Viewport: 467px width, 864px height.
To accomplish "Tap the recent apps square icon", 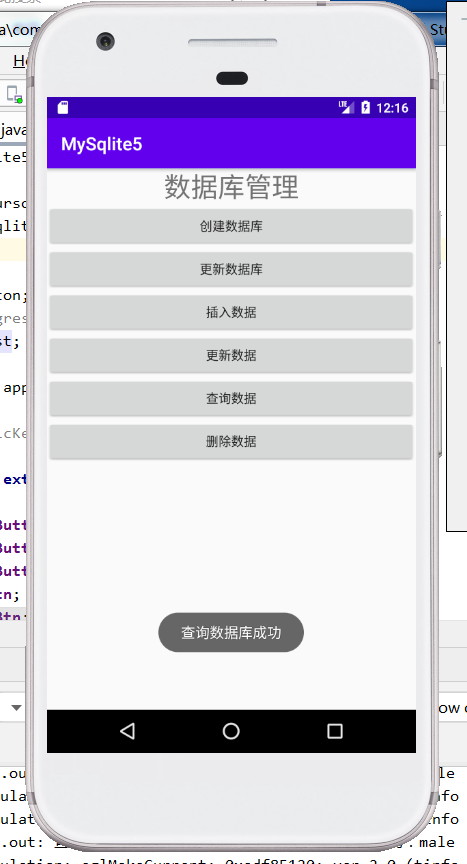I will click(335, 731).
